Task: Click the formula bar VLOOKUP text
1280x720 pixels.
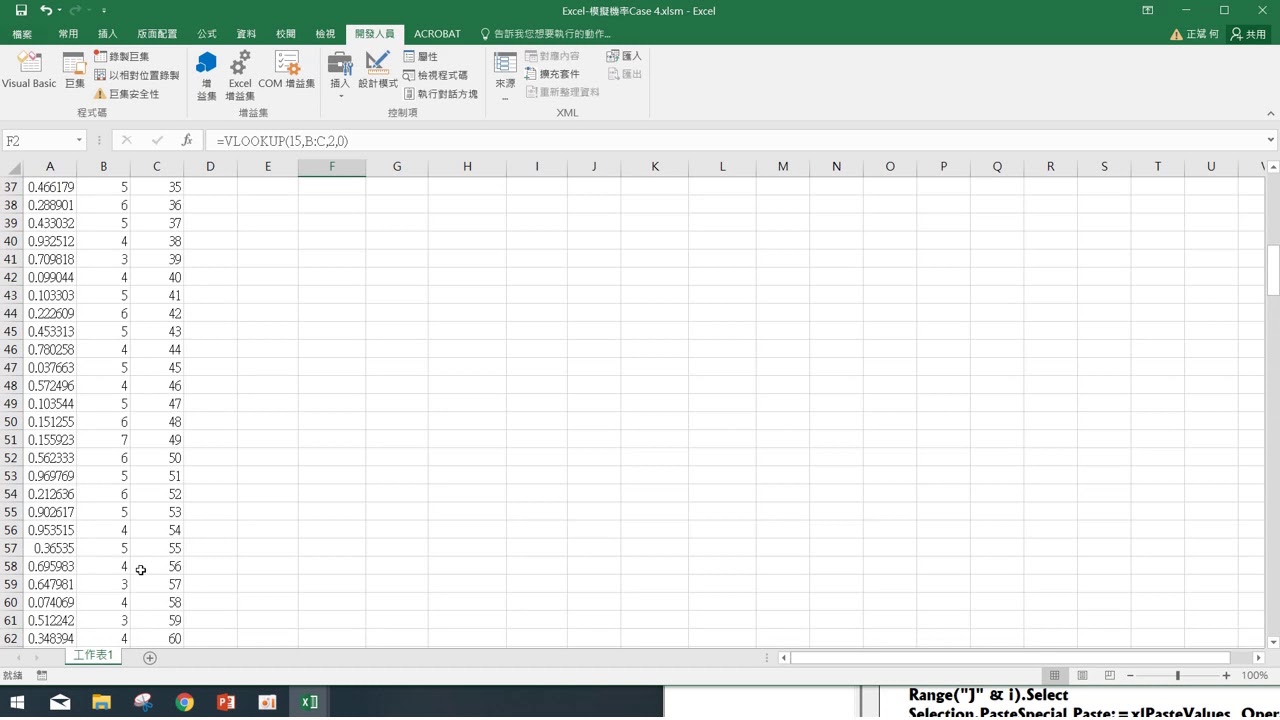Action: click(282, 141)
